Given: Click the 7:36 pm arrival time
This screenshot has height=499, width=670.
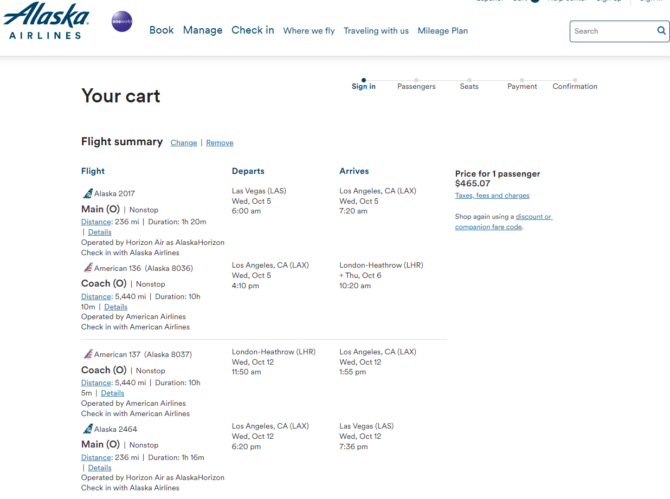Looking at the screenshot, I should pyautogui.click(x=353, y=446).
